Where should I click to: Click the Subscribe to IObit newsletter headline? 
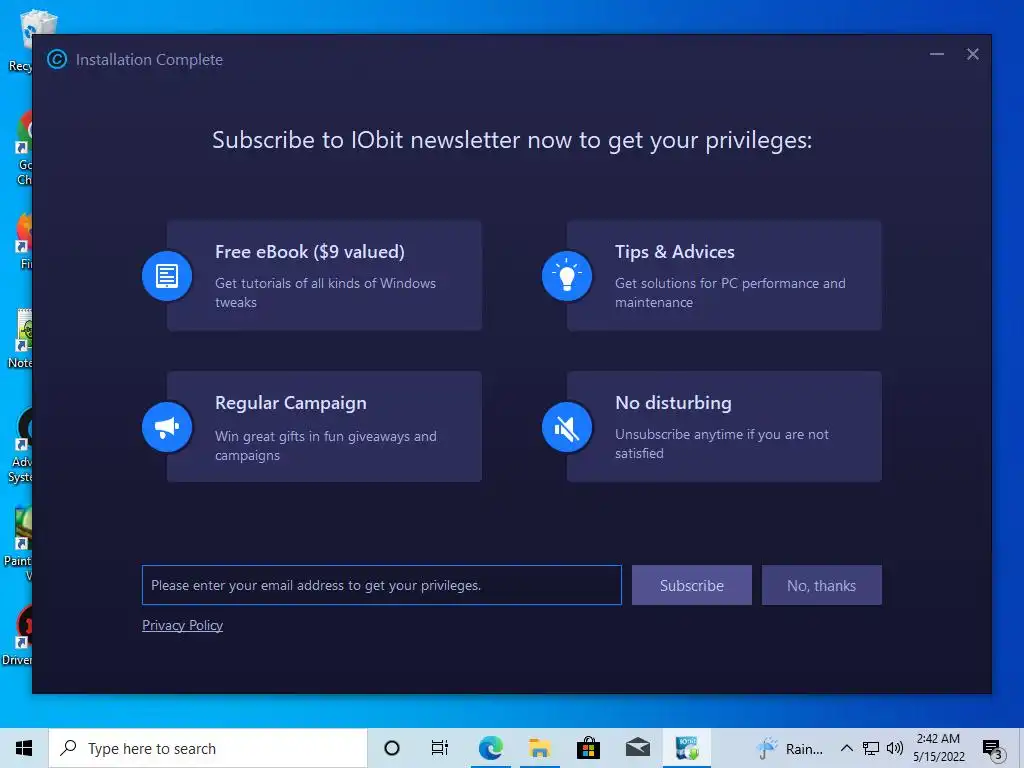[x=512, y=140]
